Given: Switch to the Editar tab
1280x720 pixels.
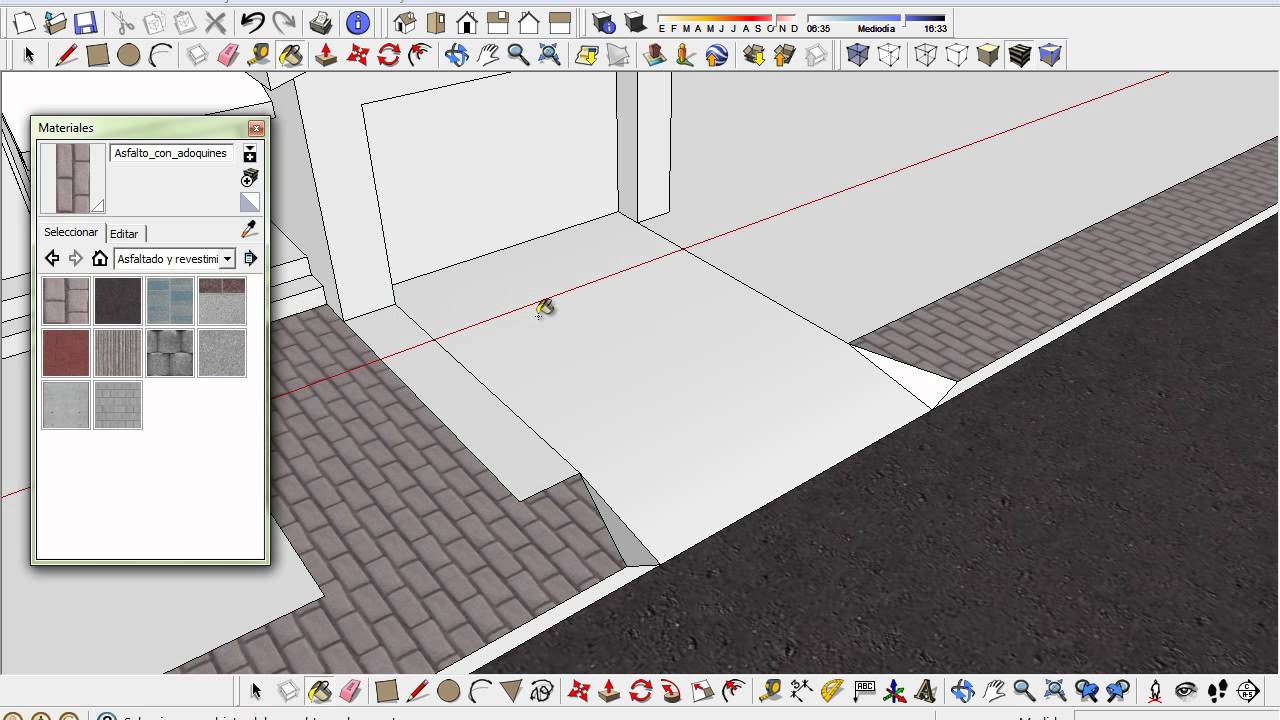Looking at the screenshot, I should 124,233.
